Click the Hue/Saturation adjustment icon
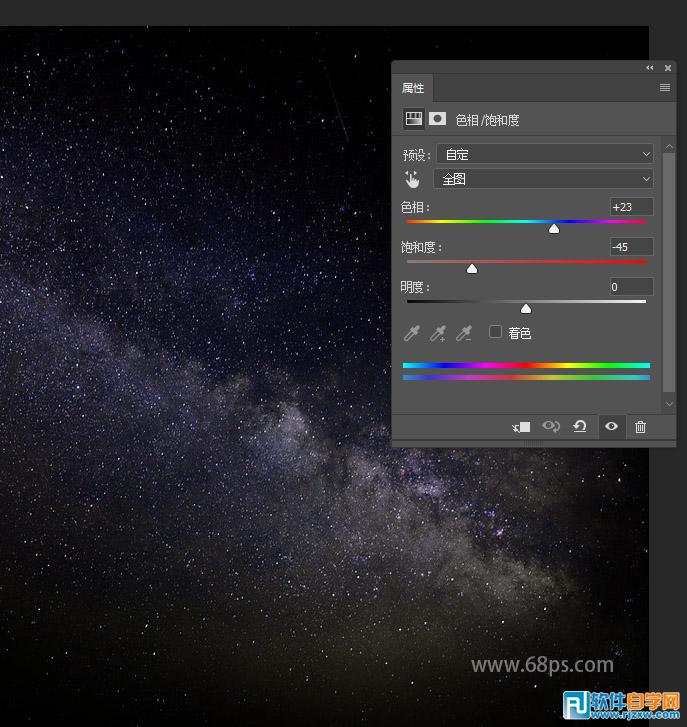Image resolution: width=687 pixels, height=727 pixels. 413,119
